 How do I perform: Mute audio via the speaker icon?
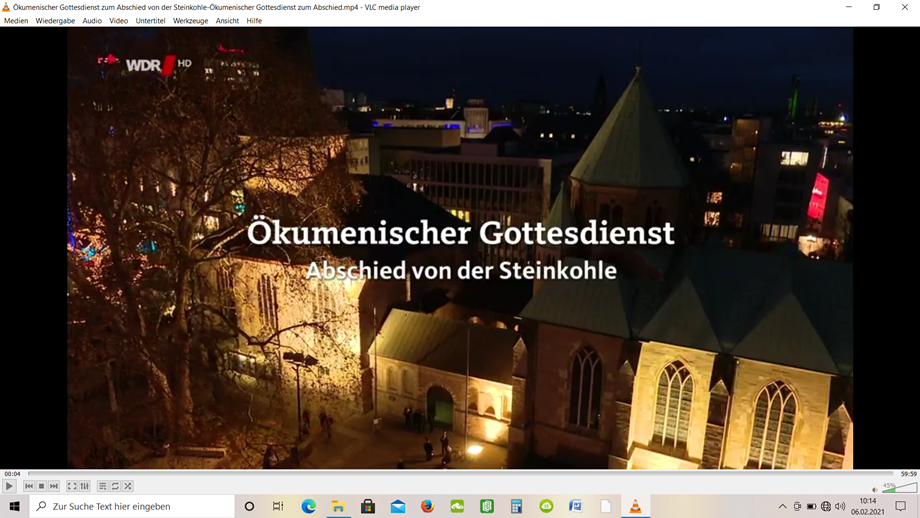(x=875, y=489)
